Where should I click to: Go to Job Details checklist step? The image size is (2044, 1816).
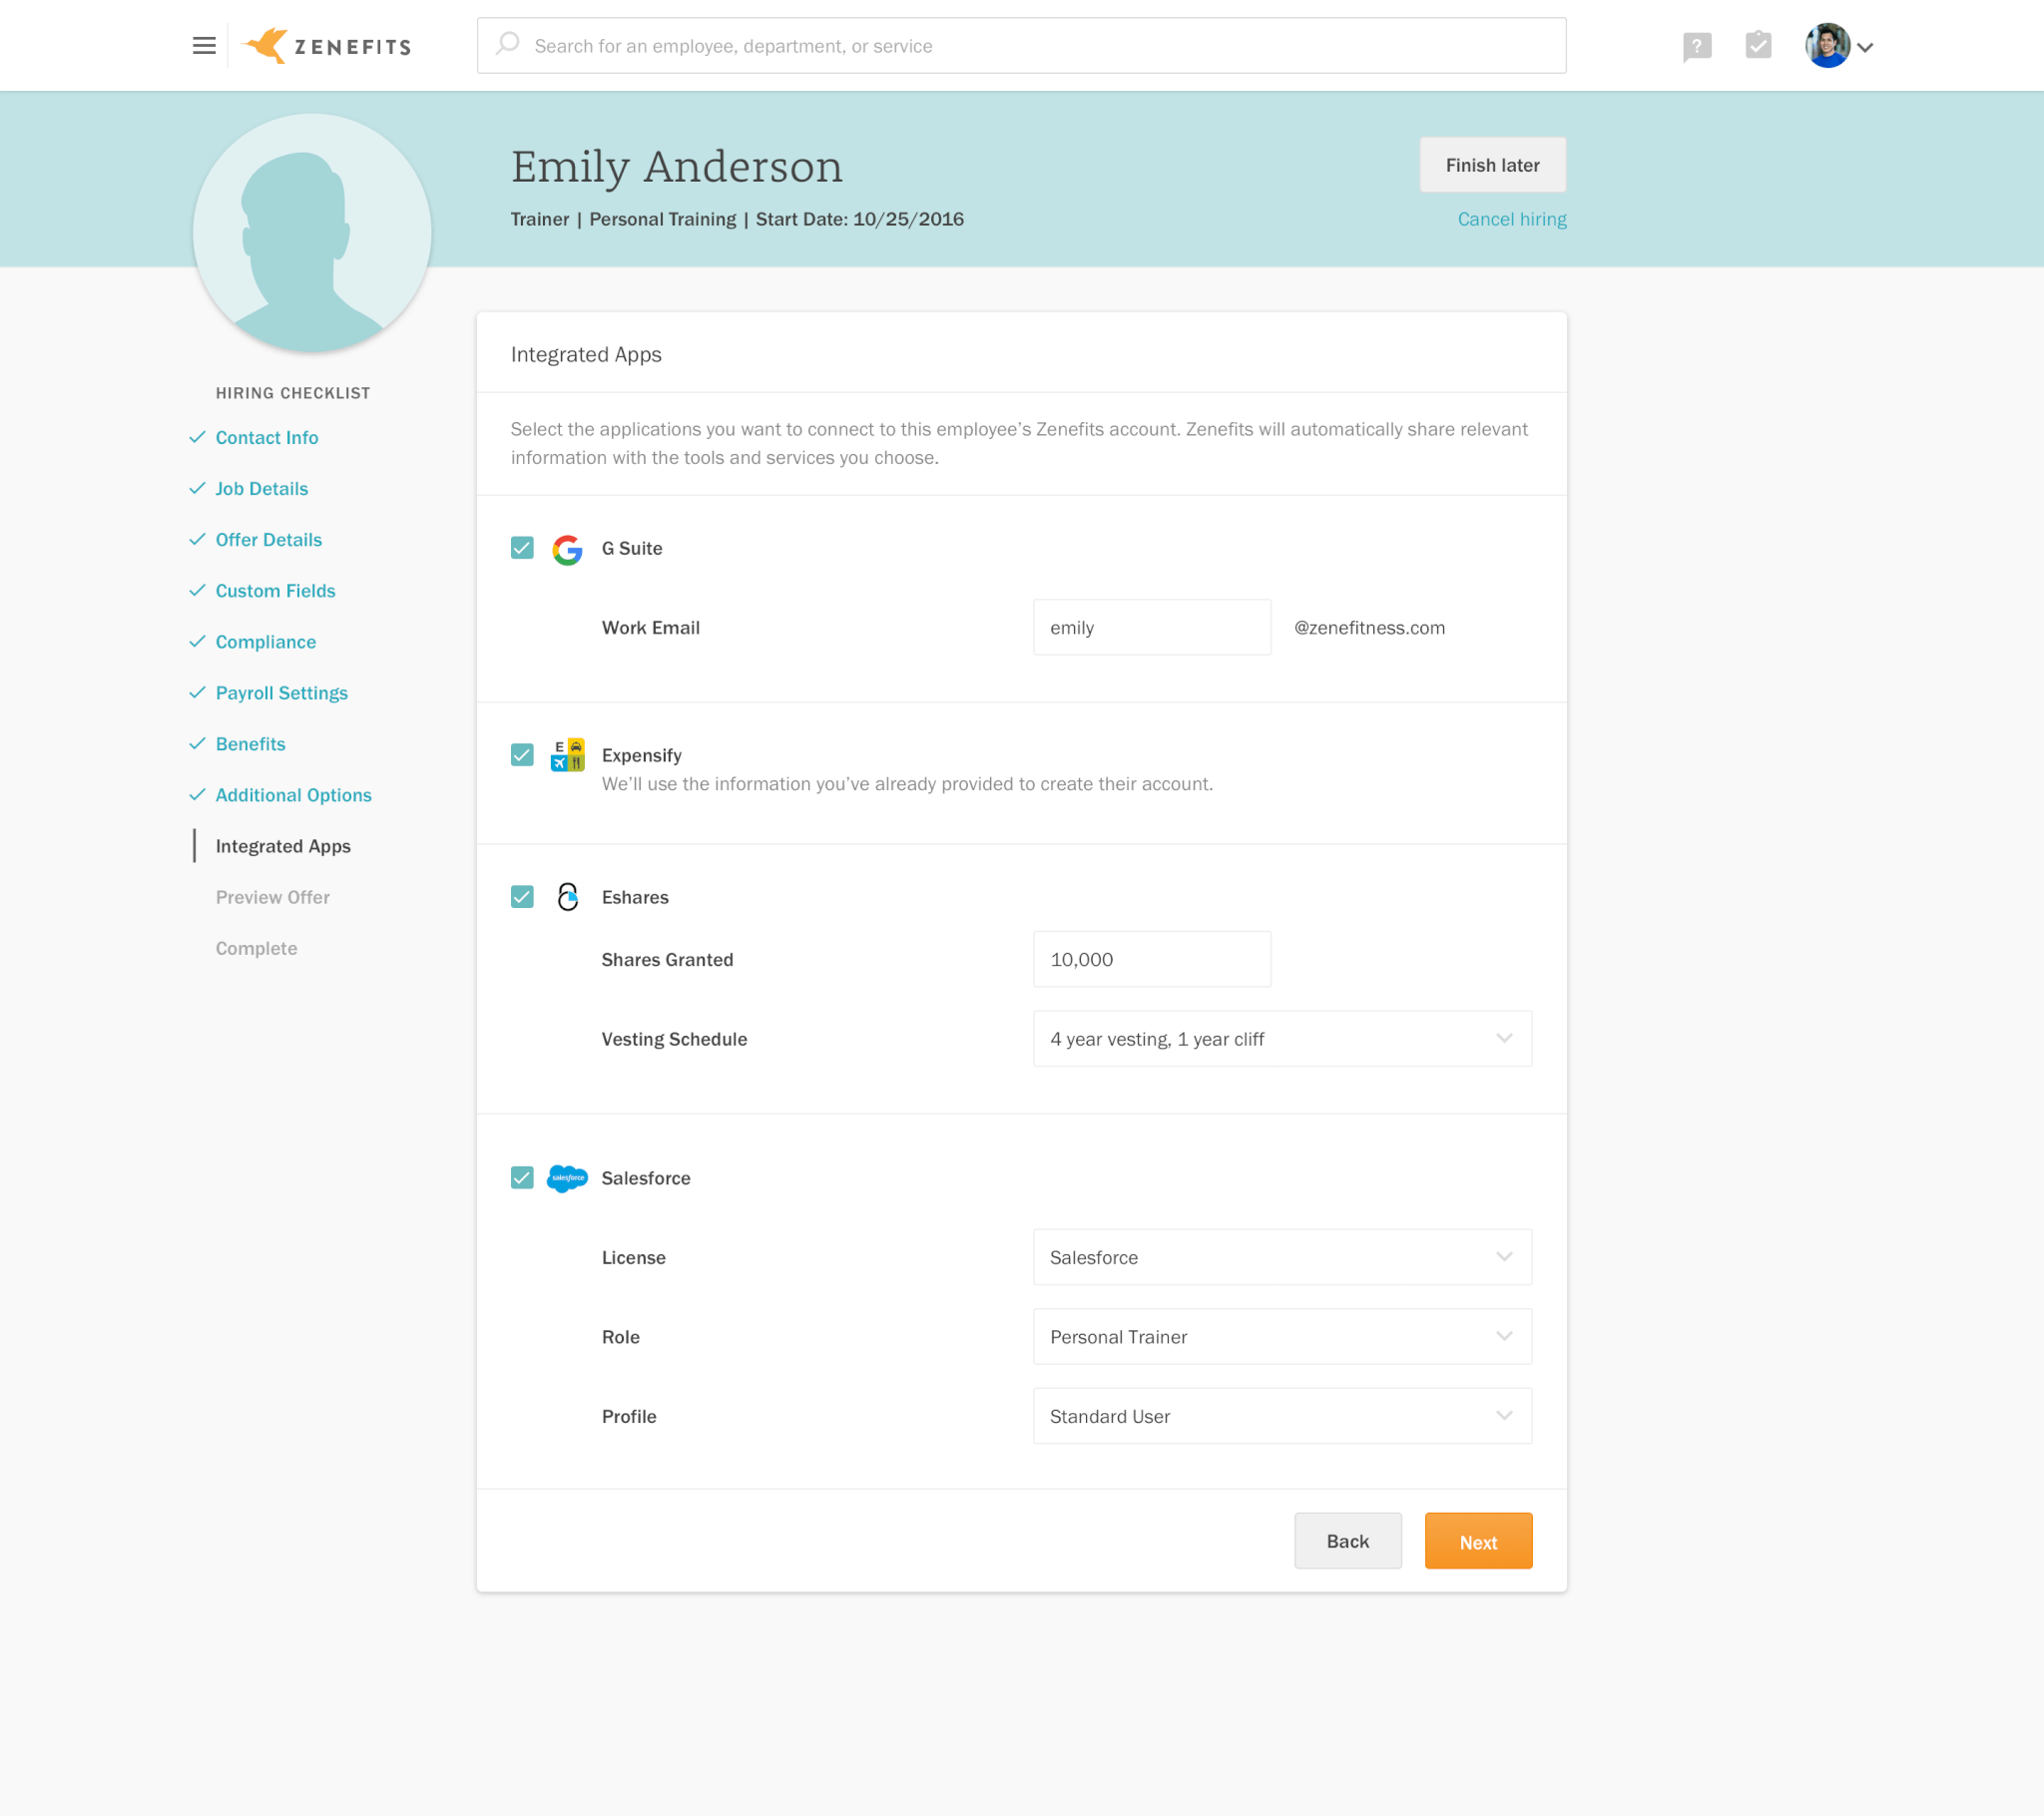pyautogui.click(x=262, y=488)
